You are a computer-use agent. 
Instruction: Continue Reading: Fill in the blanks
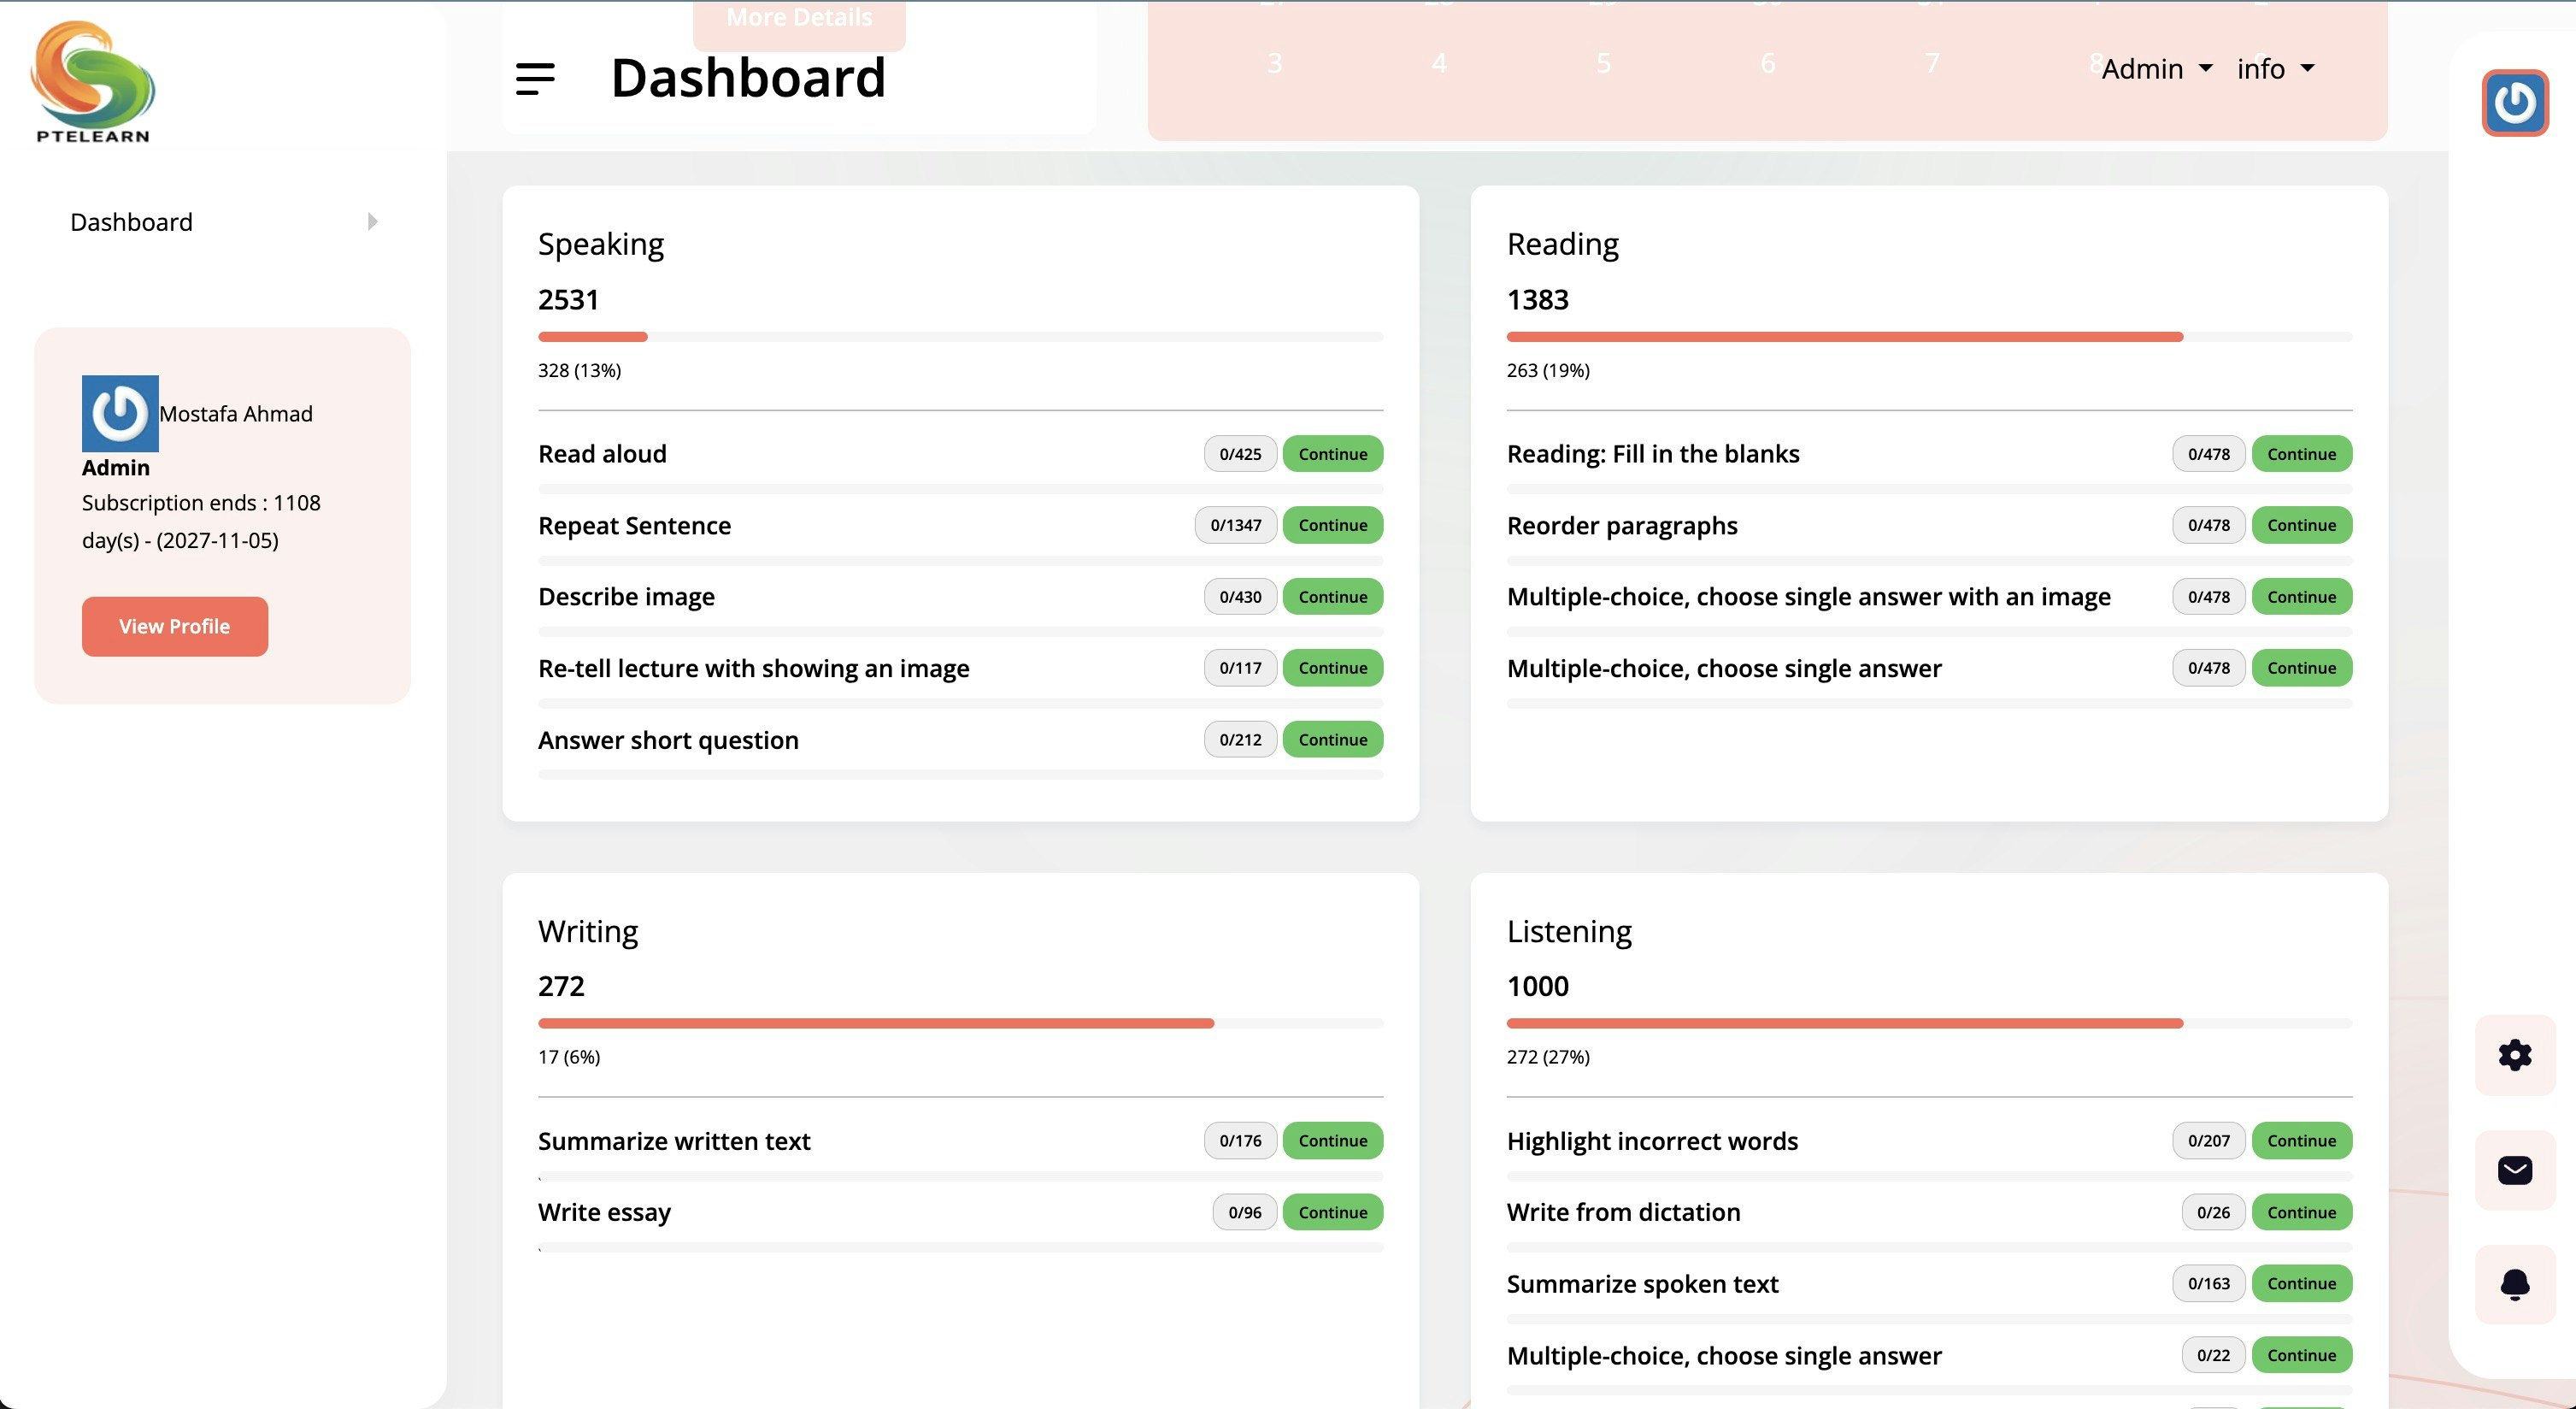click(2301, 454)
